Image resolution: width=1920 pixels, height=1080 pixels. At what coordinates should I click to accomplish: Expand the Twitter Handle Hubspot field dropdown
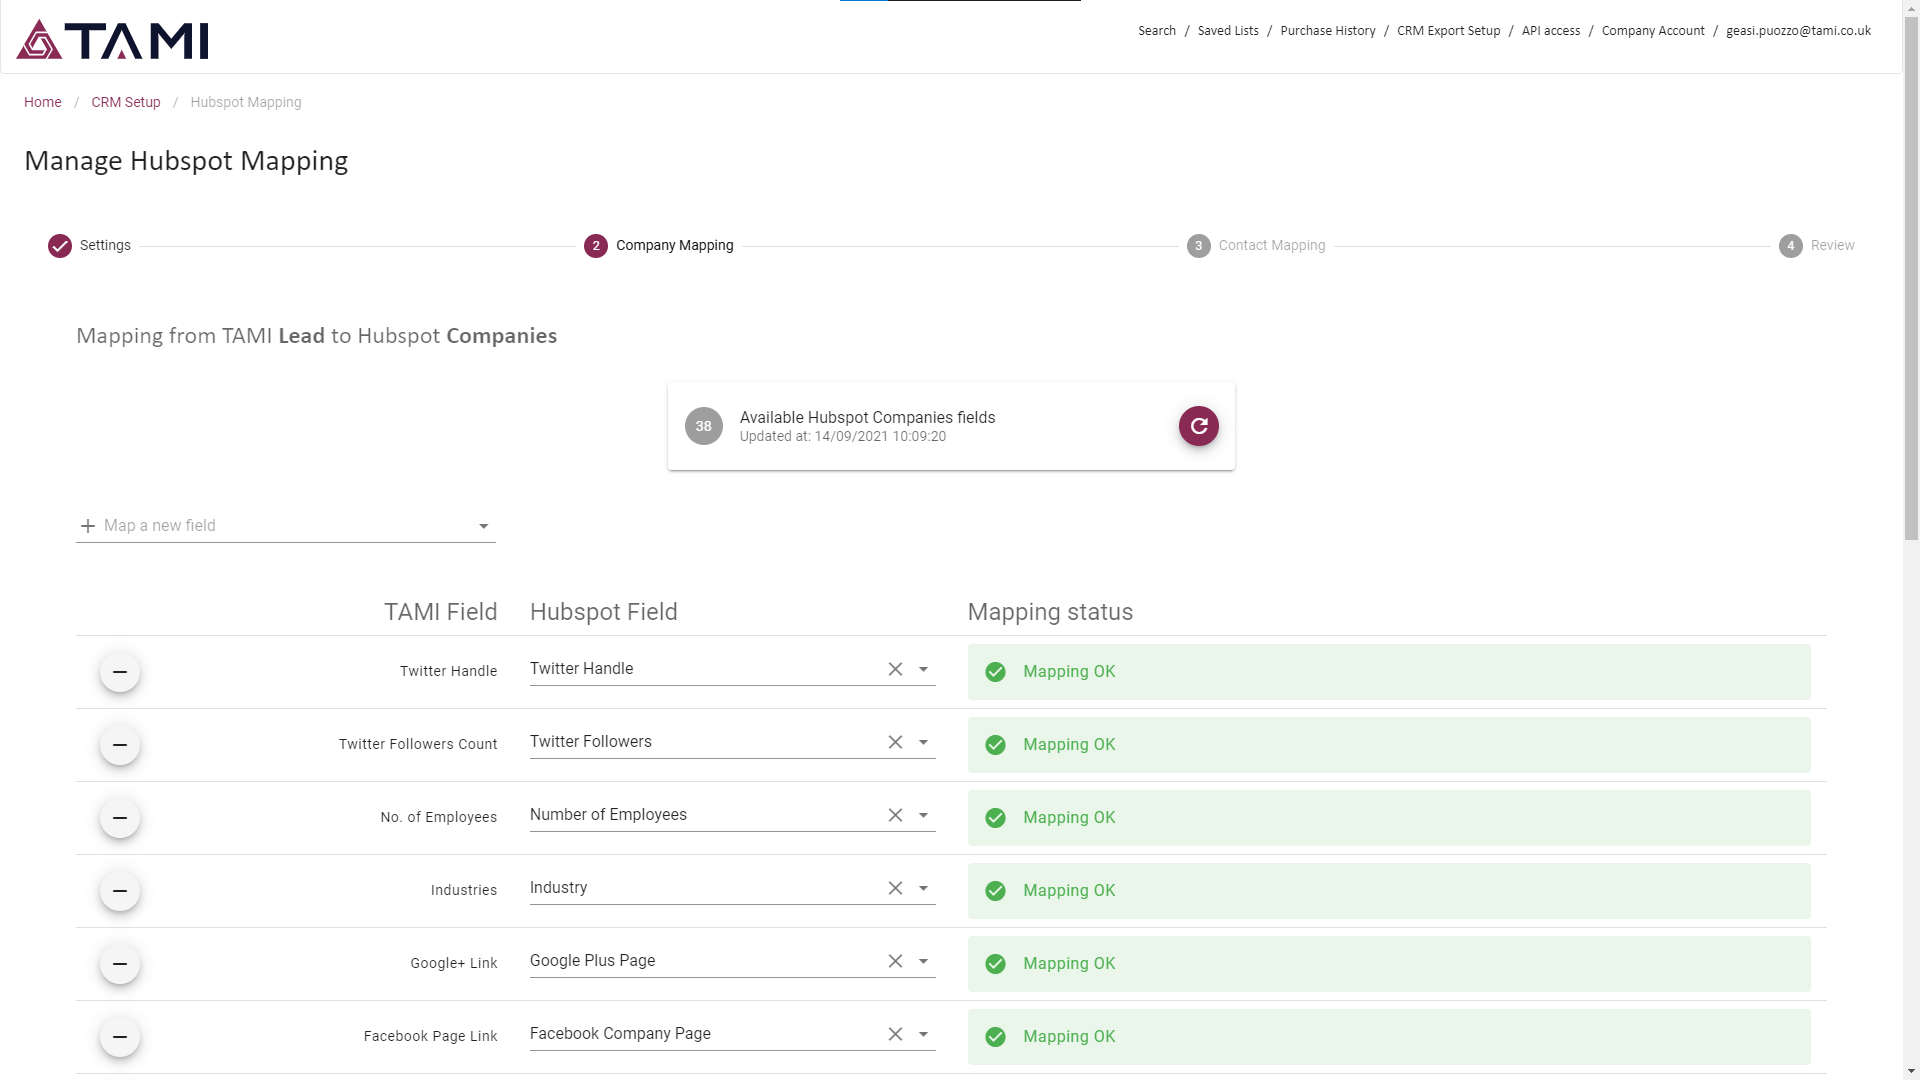click(923, 669)
